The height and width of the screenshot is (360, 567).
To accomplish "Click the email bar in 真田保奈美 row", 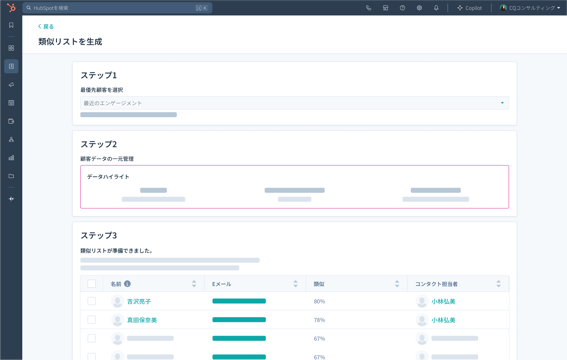I will pyautogui.click(x=239, y=320).
